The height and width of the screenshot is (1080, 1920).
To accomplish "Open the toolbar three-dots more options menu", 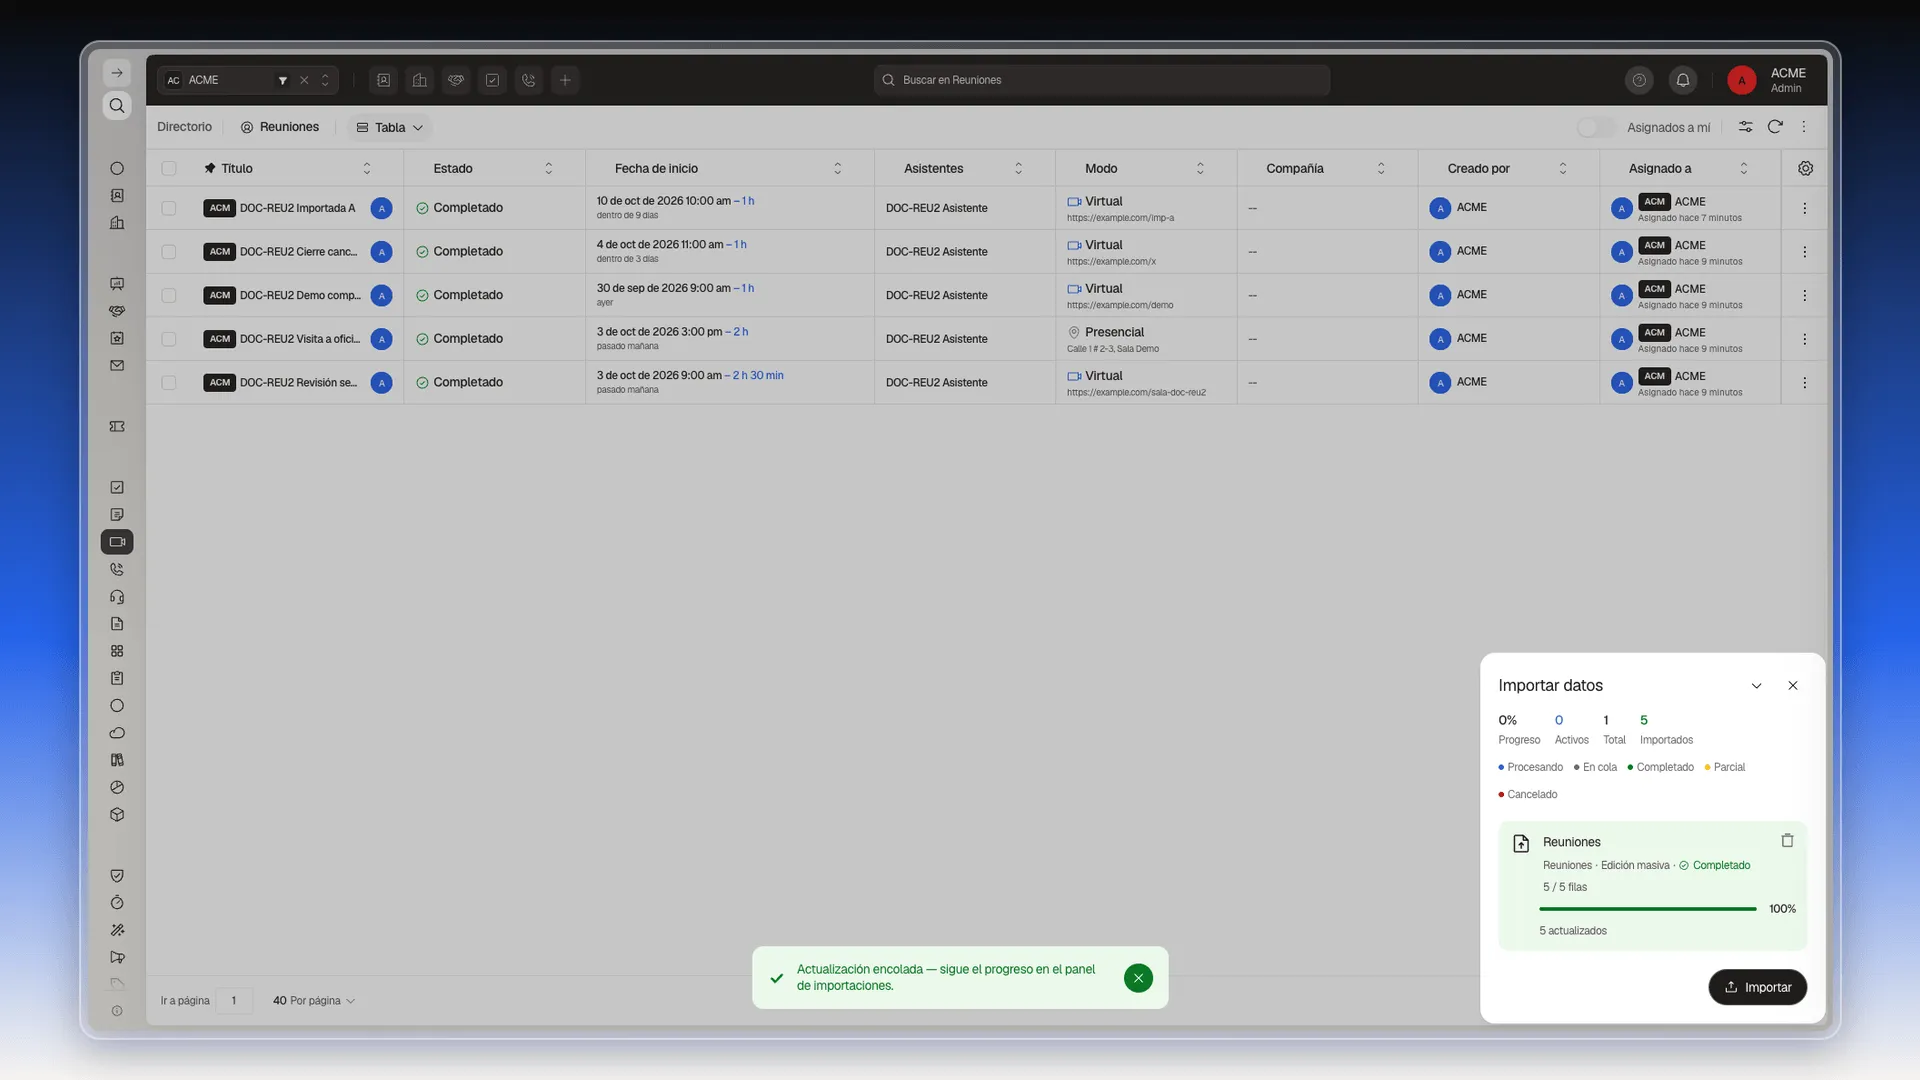I will (1804, 127).
